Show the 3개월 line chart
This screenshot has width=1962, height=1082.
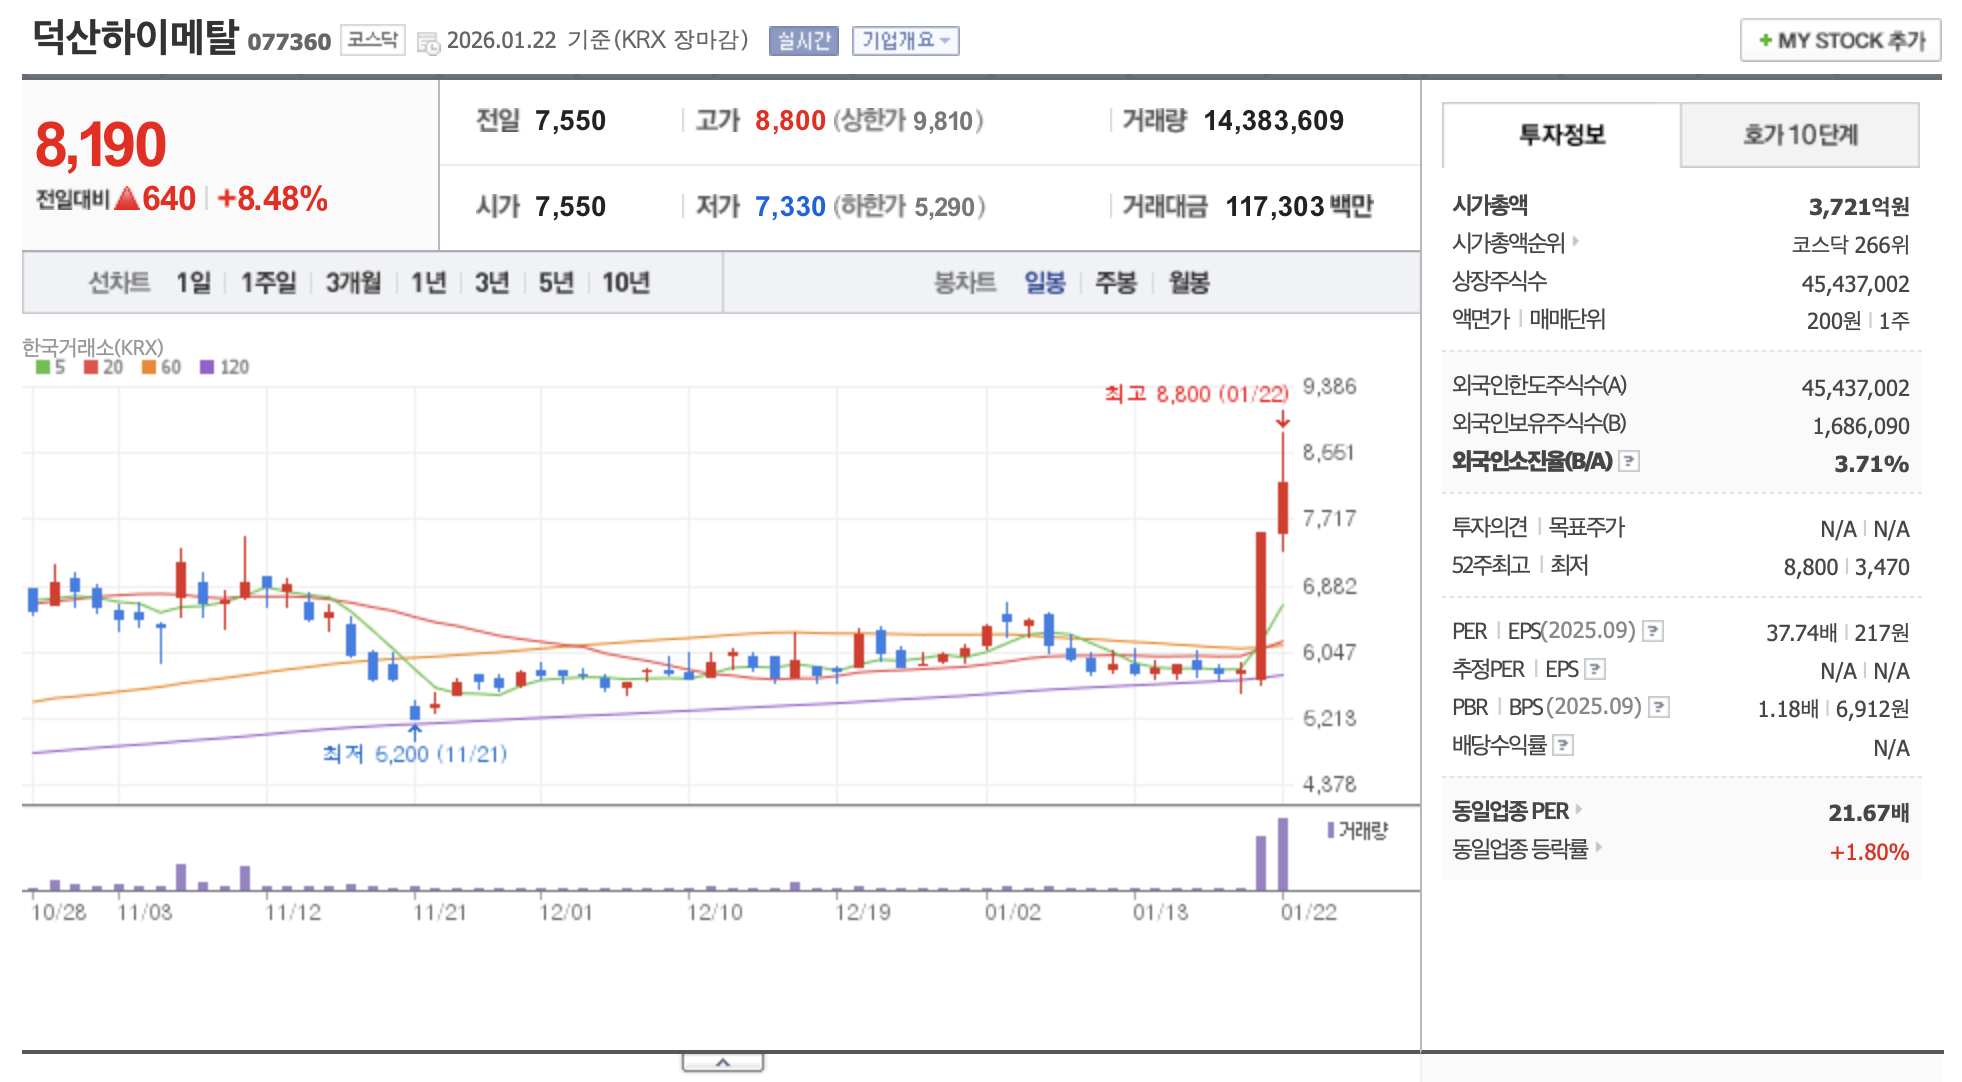click(x=353, y=283)
